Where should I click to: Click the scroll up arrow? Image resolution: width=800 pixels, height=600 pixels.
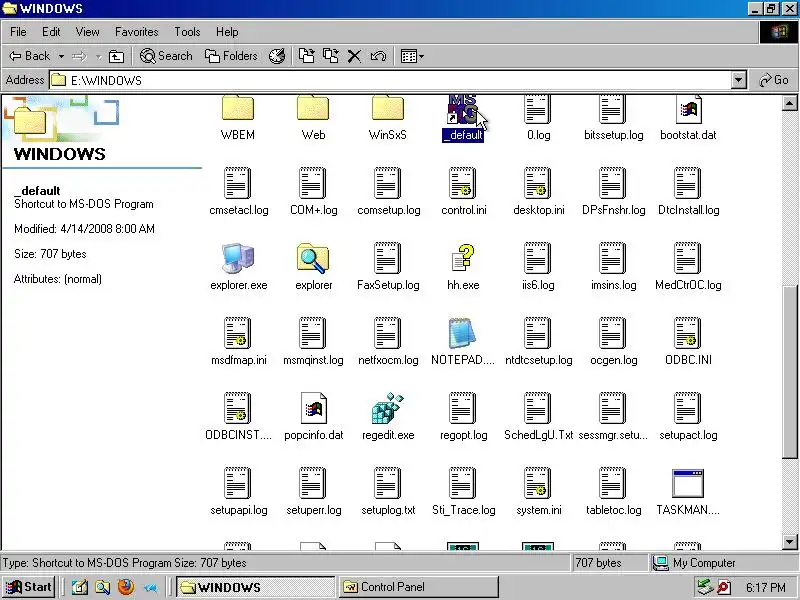(x=789, y=104)
